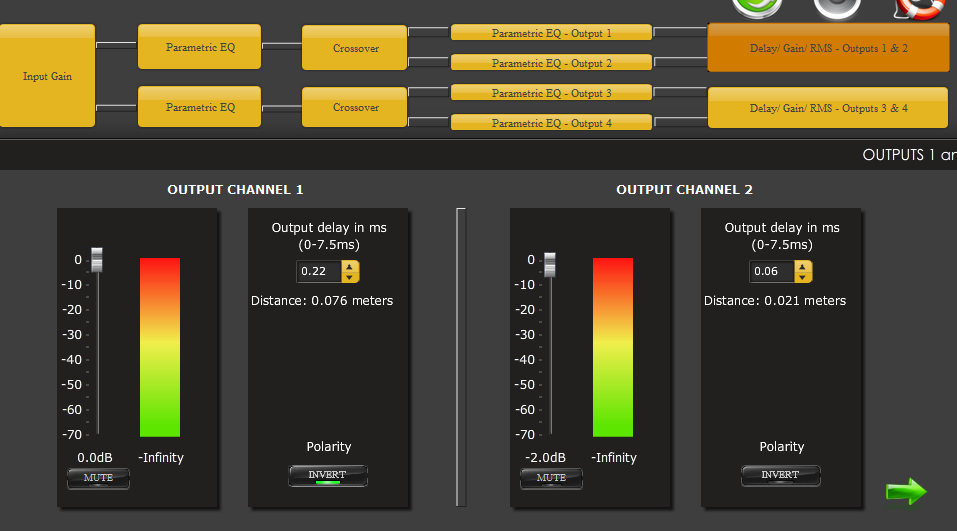Decrease Channel 1 output delay with down arrow
Screen dimensions: 957x531
[350, 277]
